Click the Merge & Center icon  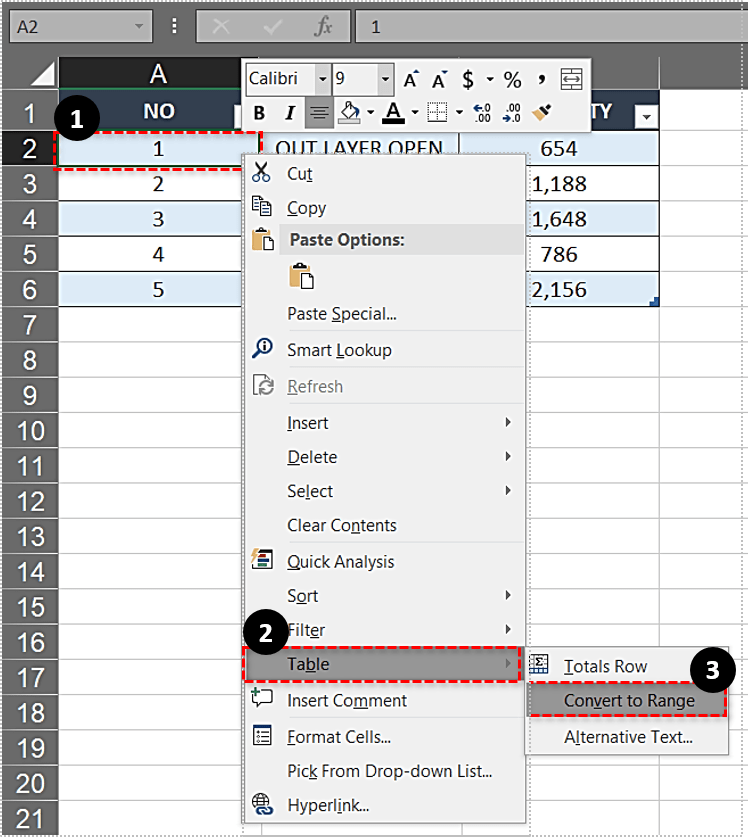(x=571, y=79)
